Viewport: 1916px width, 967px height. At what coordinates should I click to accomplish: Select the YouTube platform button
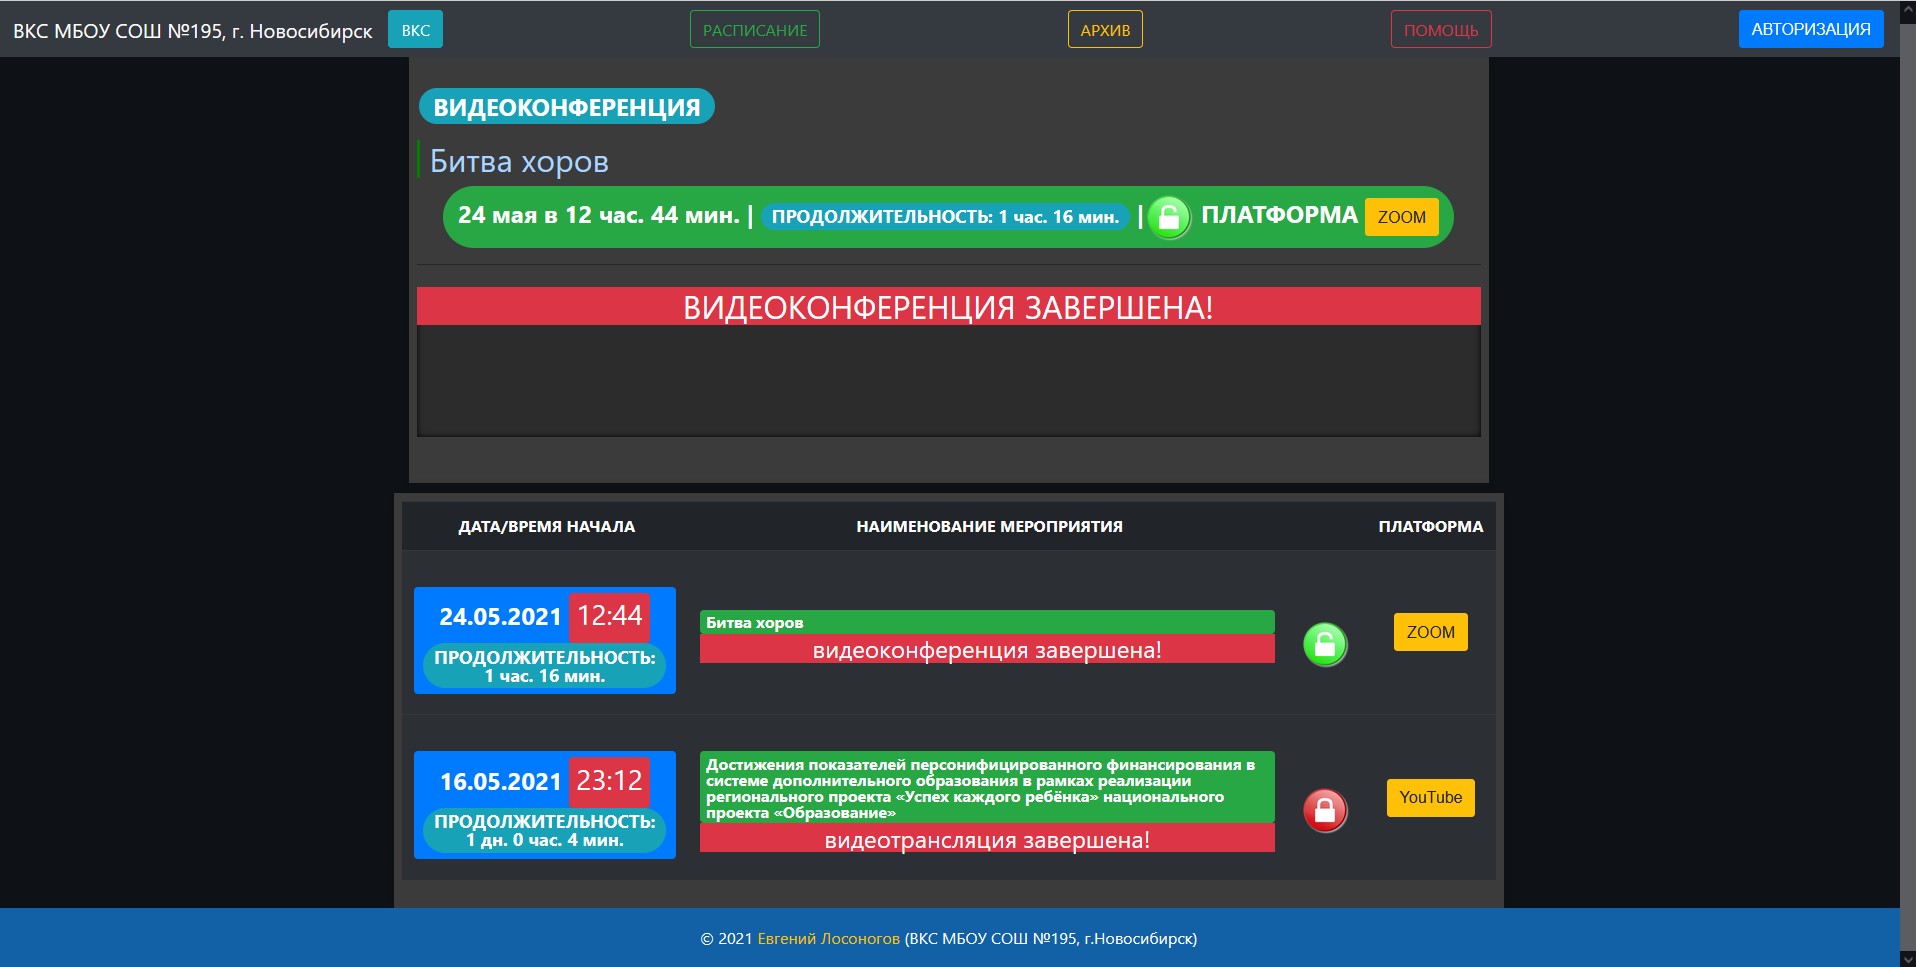click(1430, 797)
